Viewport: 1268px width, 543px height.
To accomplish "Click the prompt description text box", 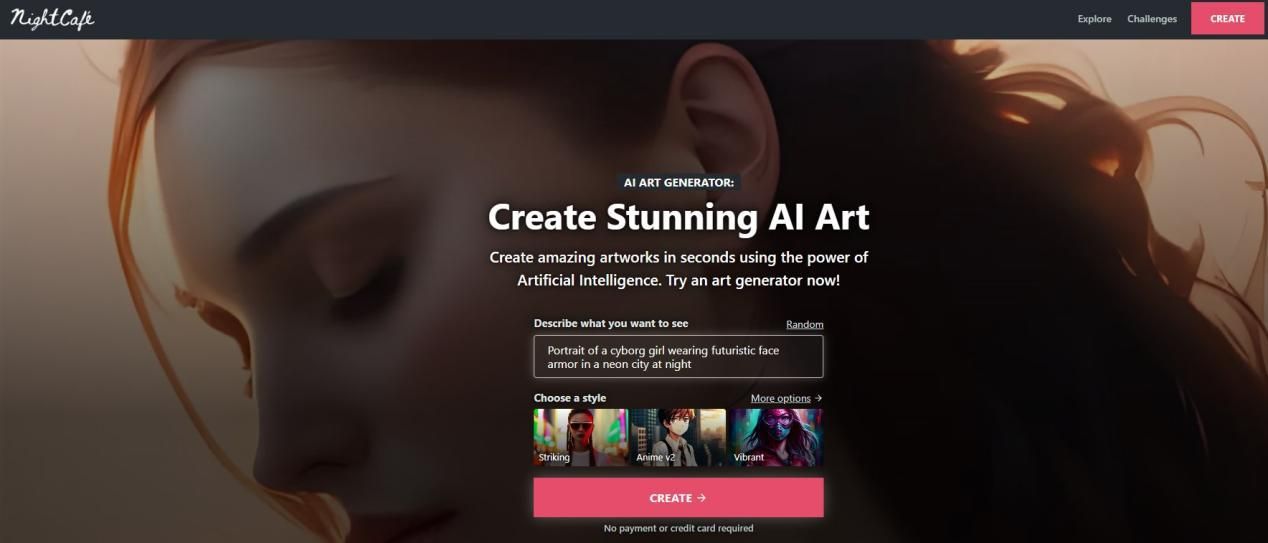I will click(678, 357).
